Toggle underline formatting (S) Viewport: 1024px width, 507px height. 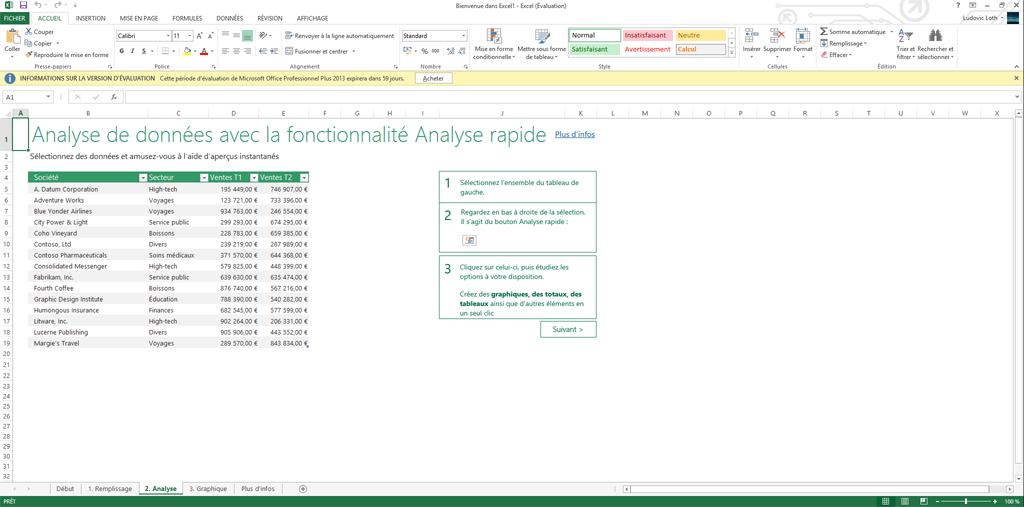point(142,51)
